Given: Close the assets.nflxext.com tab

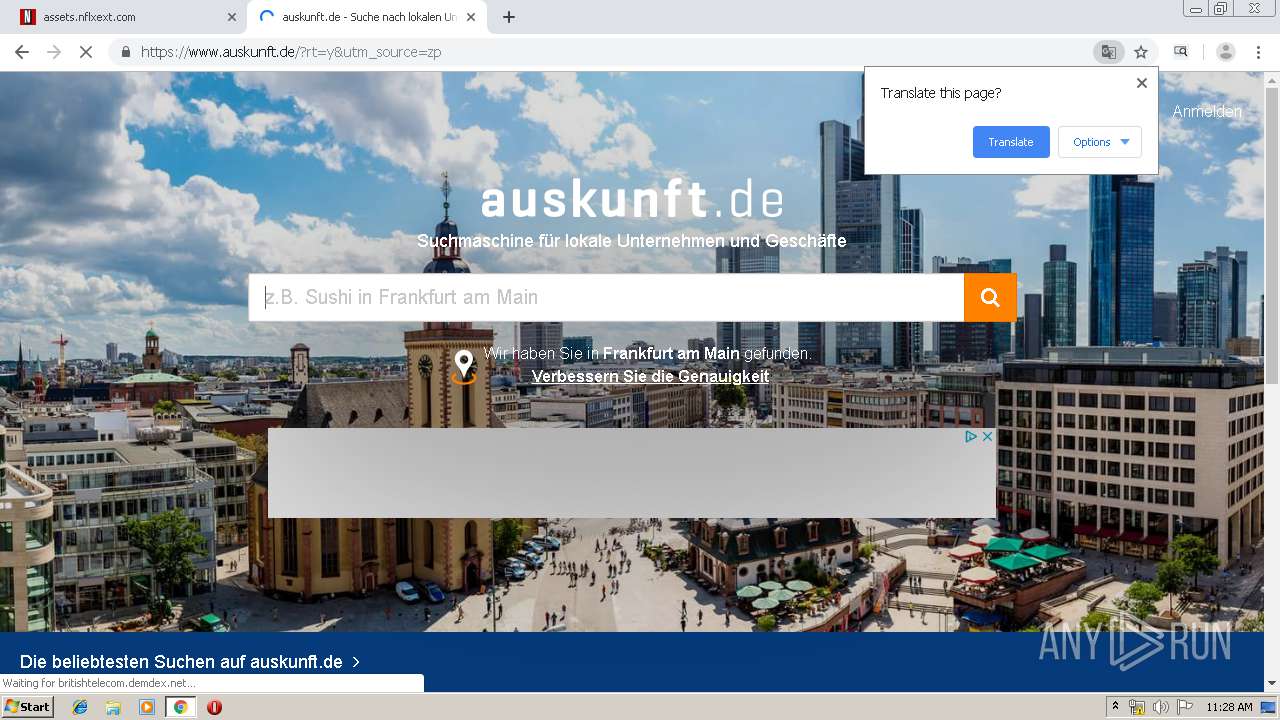Looking at the screenshot, I should click(232, 17).
